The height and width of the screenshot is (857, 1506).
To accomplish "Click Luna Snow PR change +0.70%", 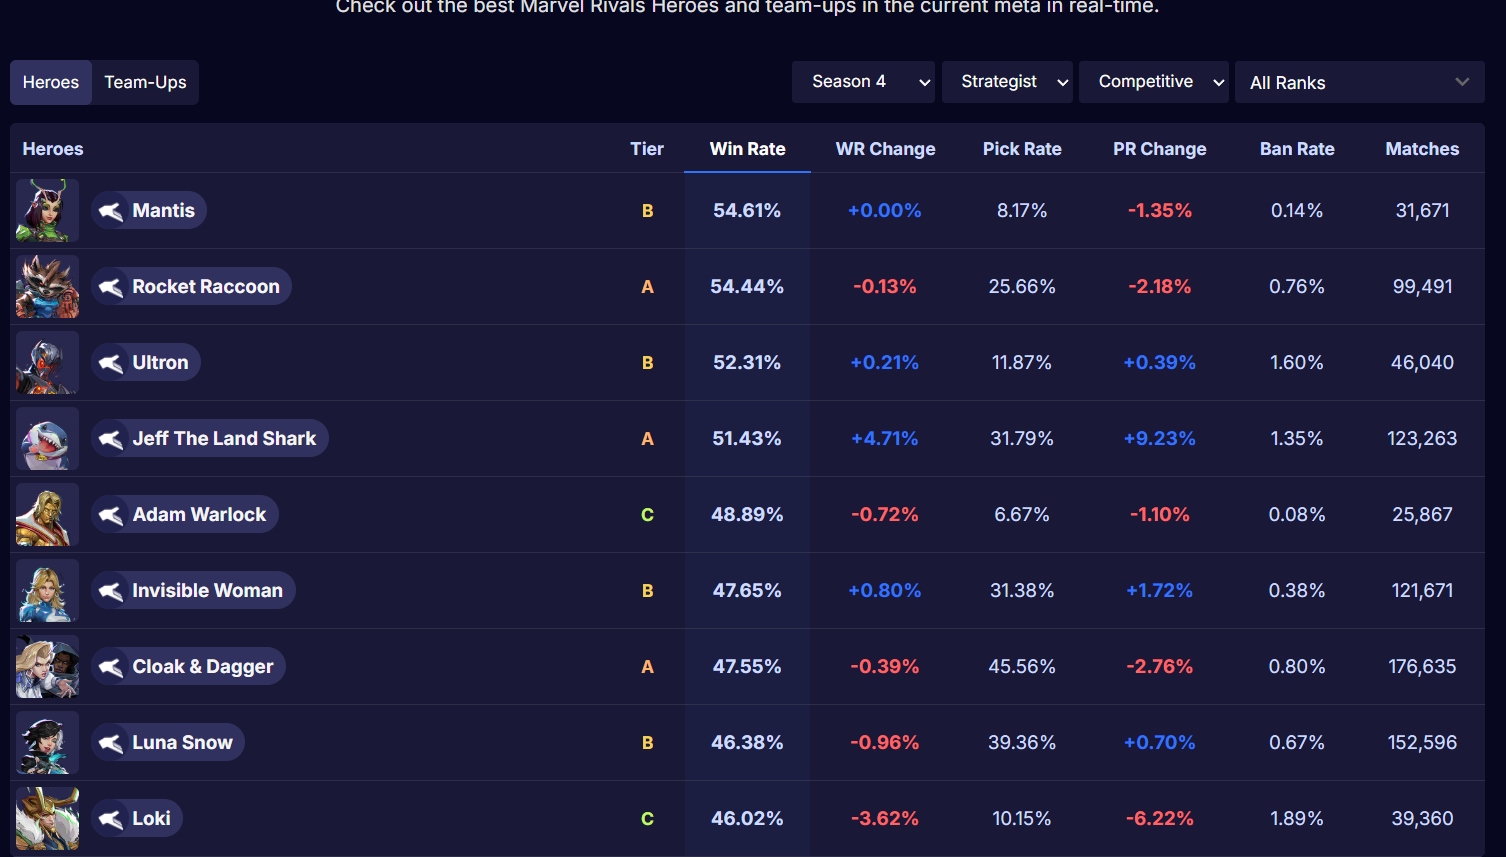I will pos(1160,742).
